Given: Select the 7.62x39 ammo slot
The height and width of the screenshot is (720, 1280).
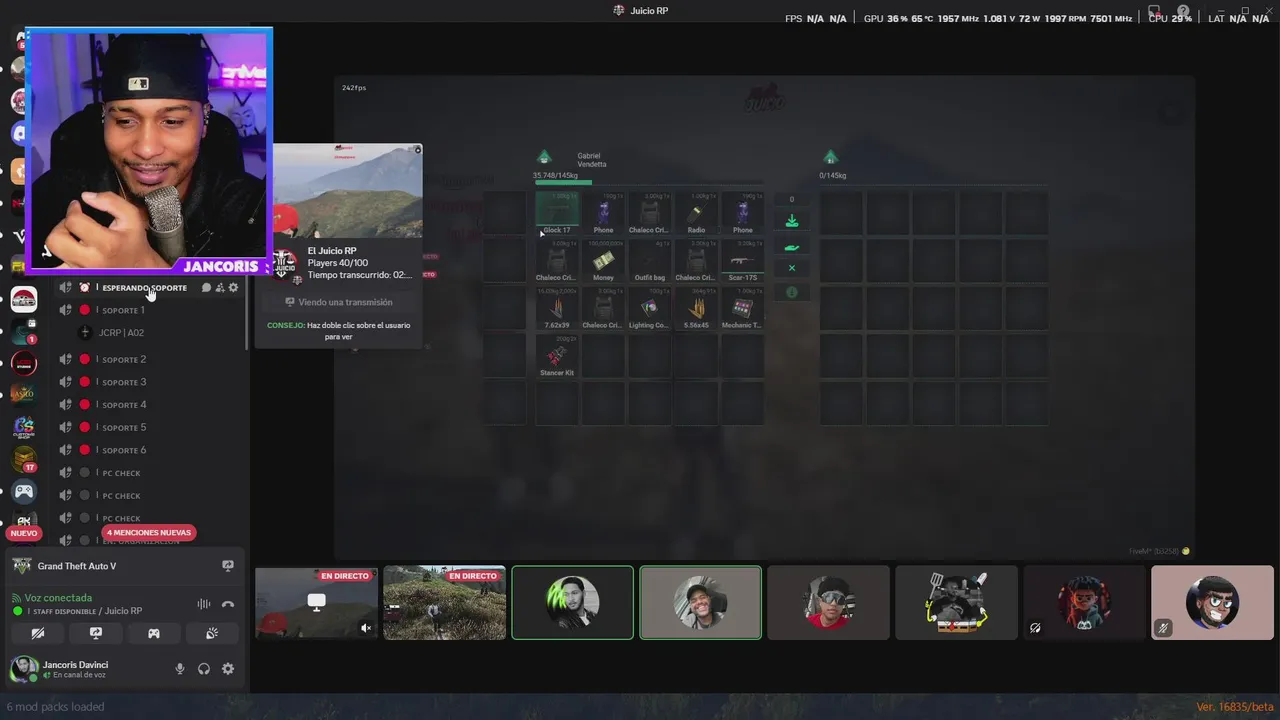Looking at the screenshot, I should (x=557, y=308).
